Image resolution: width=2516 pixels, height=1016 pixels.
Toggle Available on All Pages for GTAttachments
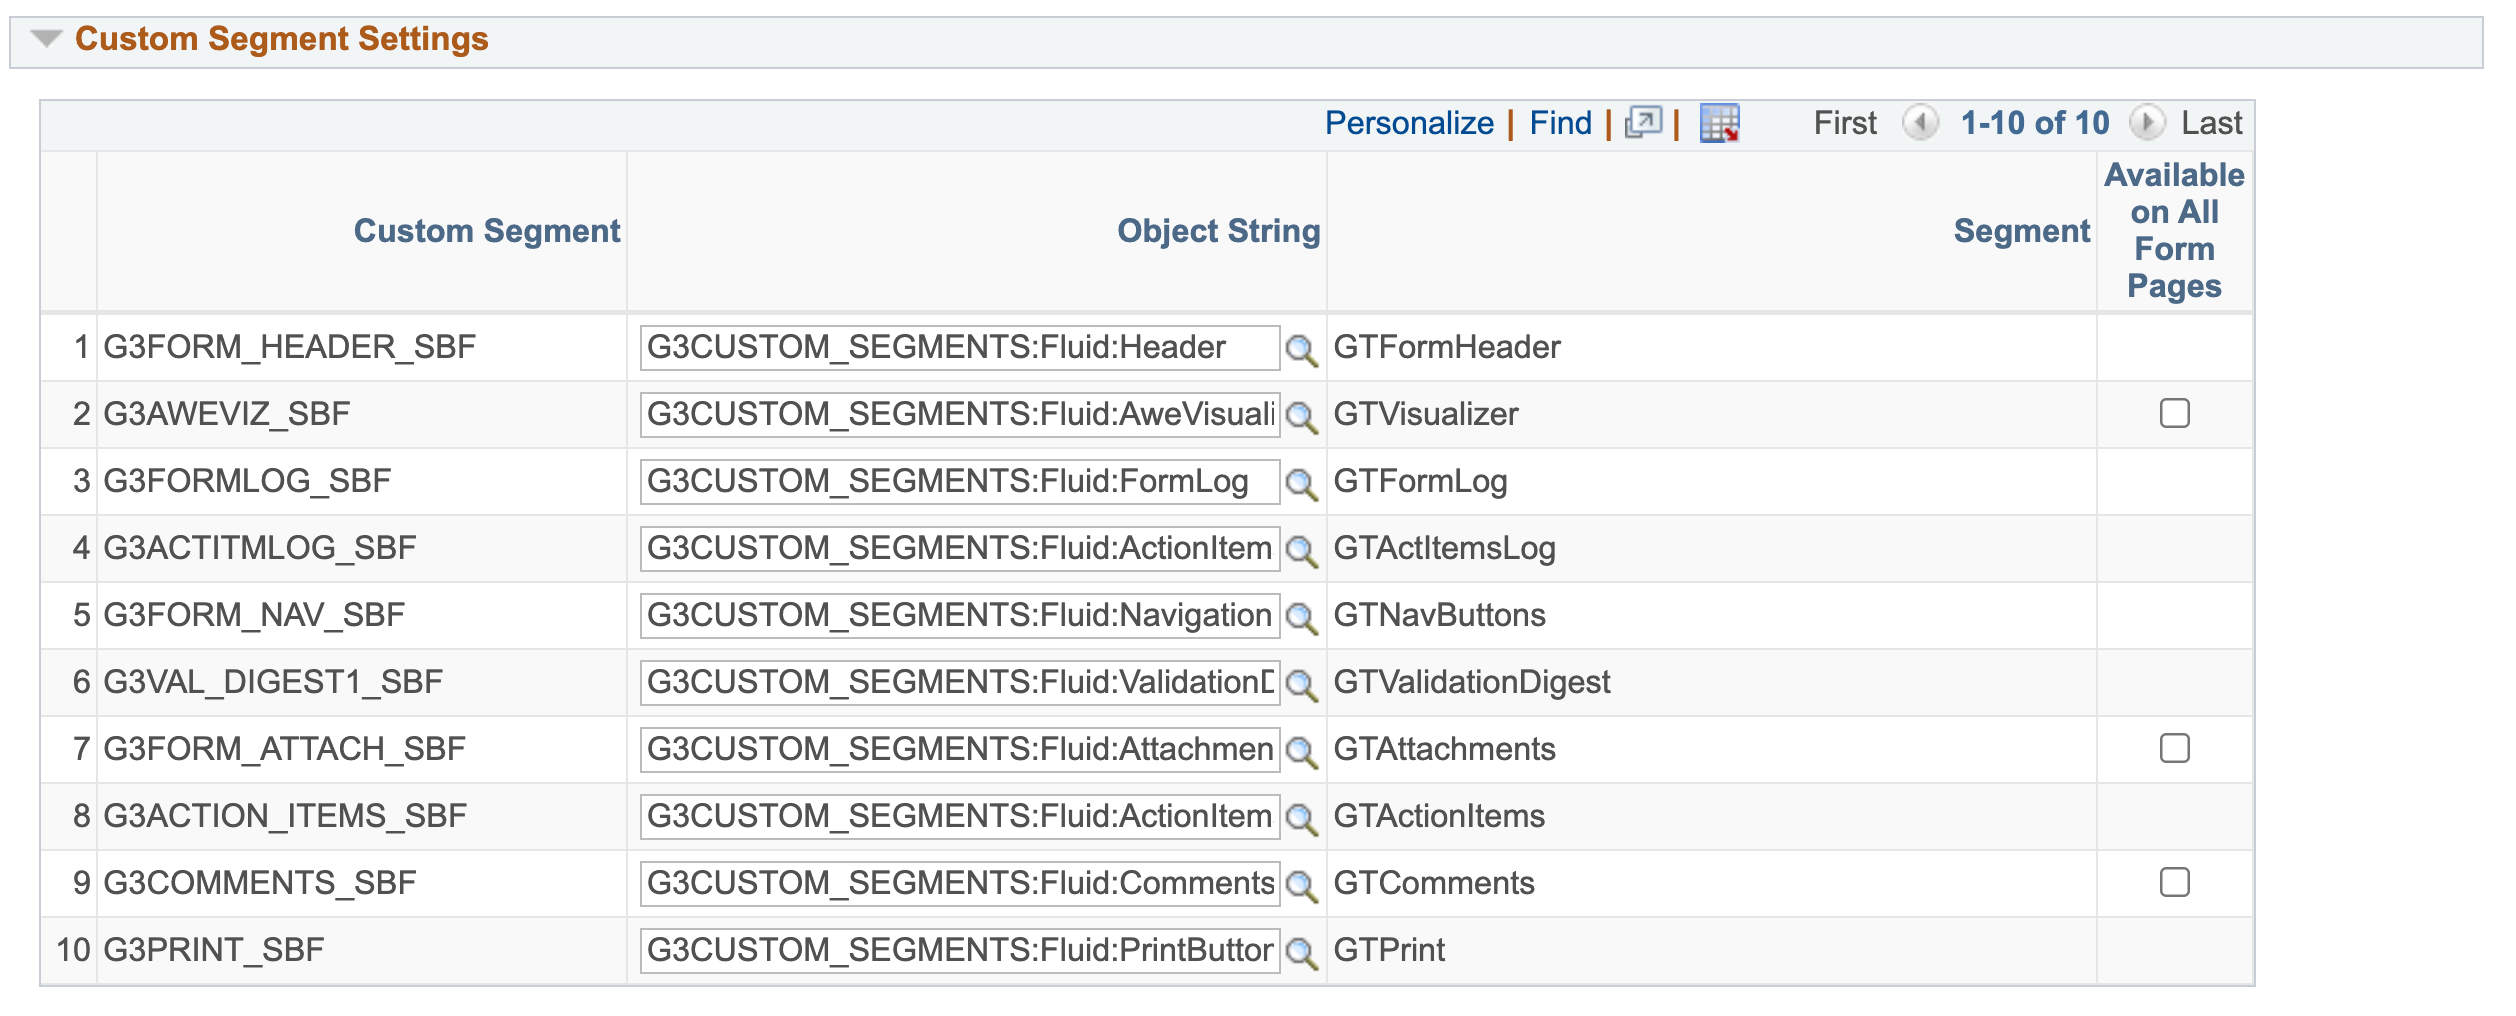(2174, 748)
